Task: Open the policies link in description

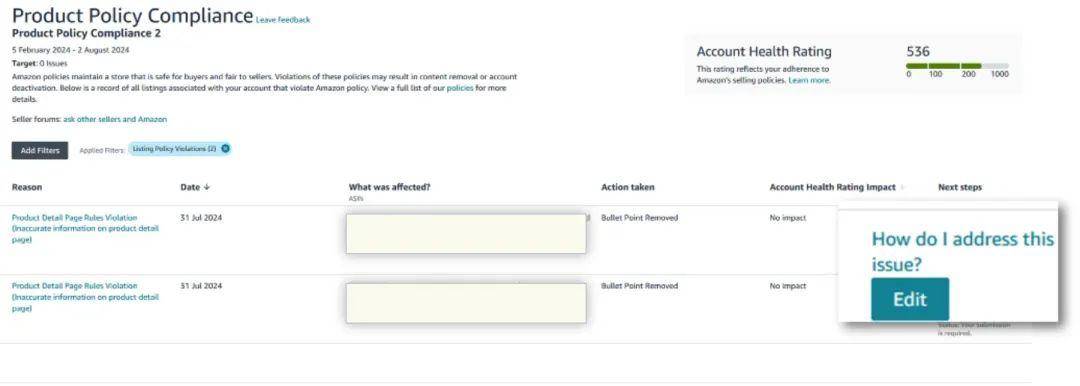Action: click(x=460, y=89)
